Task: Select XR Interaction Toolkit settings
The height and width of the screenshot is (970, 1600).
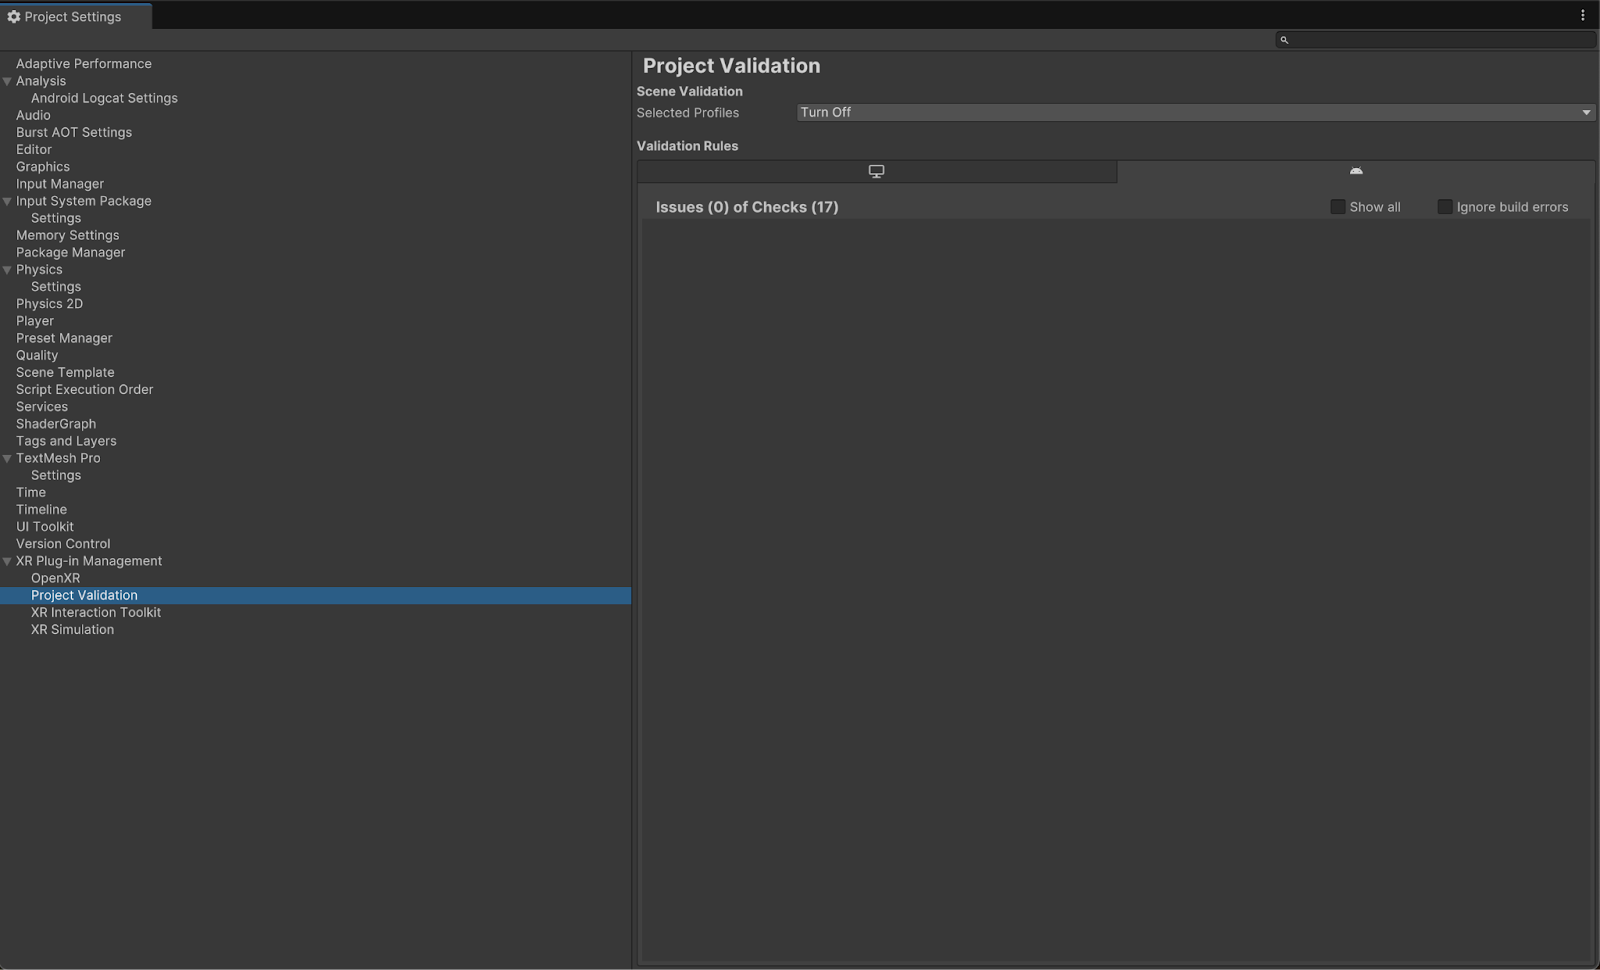Action: pos(95,612)
